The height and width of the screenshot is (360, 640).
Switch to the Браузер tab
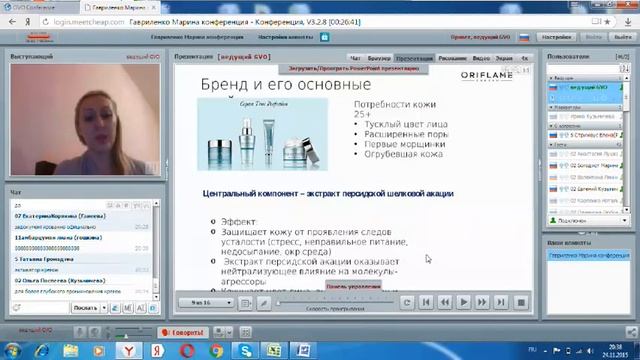click(x=379, y=58)
